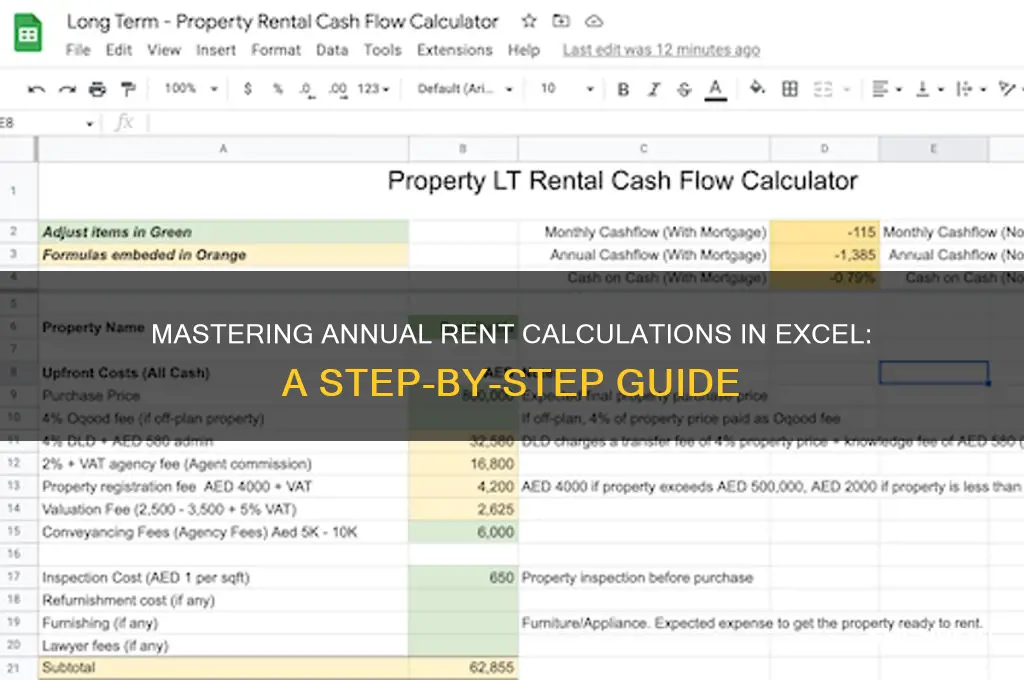Star this spreadsheet document
This screenshot has width=1024, height=680.
529,21
